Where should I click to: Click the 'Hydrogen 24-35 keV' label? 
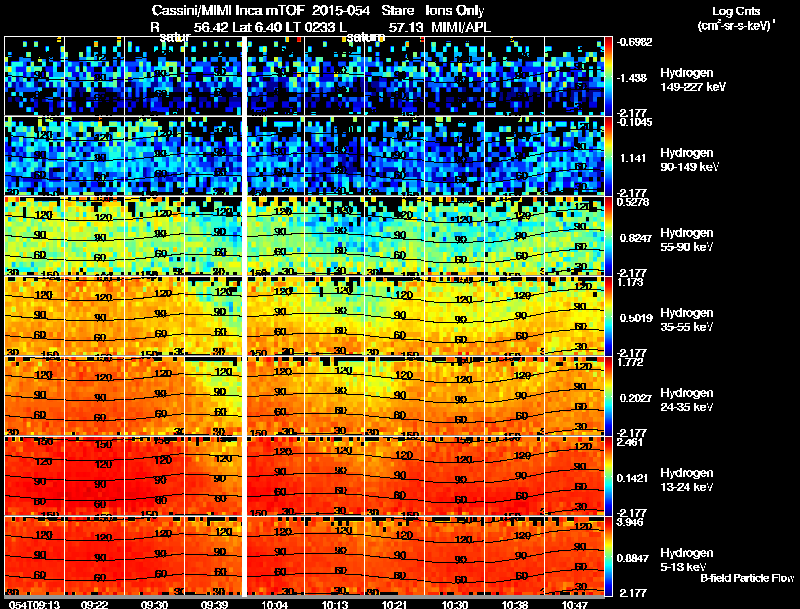pyautogui.click(x=687, y=400)
